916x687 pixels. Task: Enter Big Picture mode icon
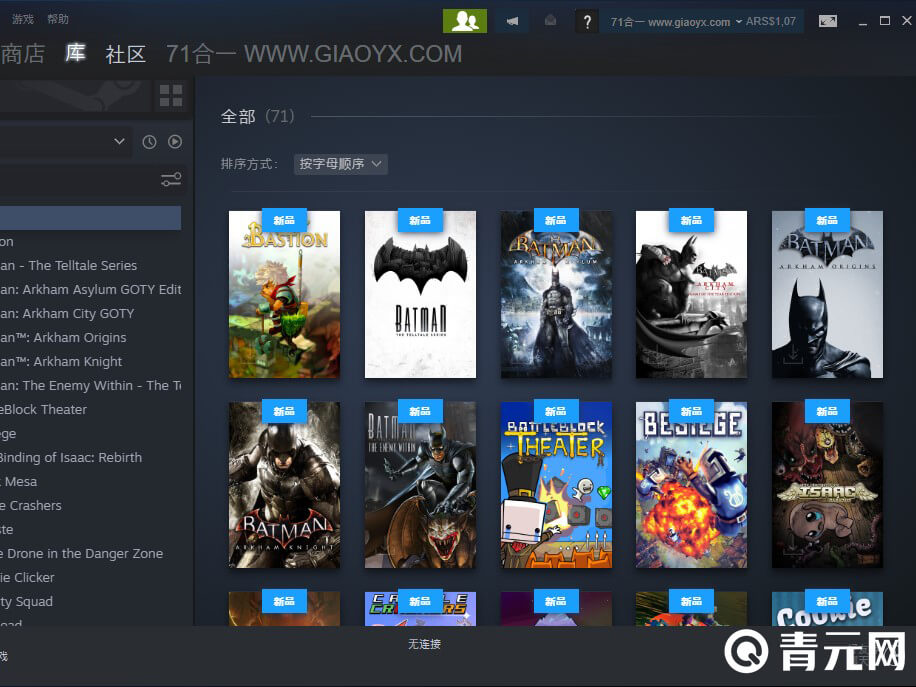click(828, 22)
